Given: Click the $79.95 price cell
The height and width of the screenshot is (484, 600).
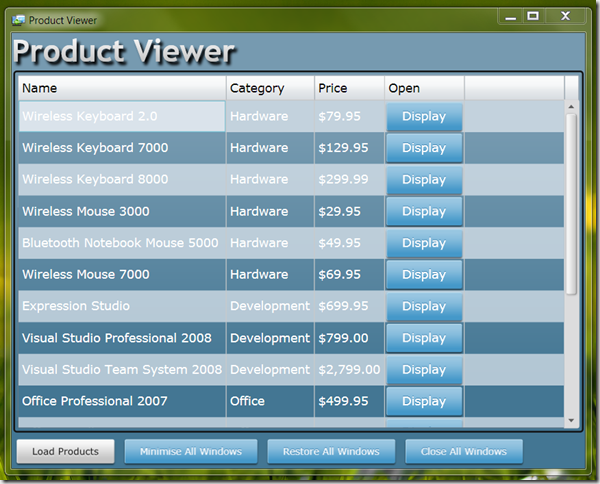Looking at the screenshot, I should pos(349,116).
